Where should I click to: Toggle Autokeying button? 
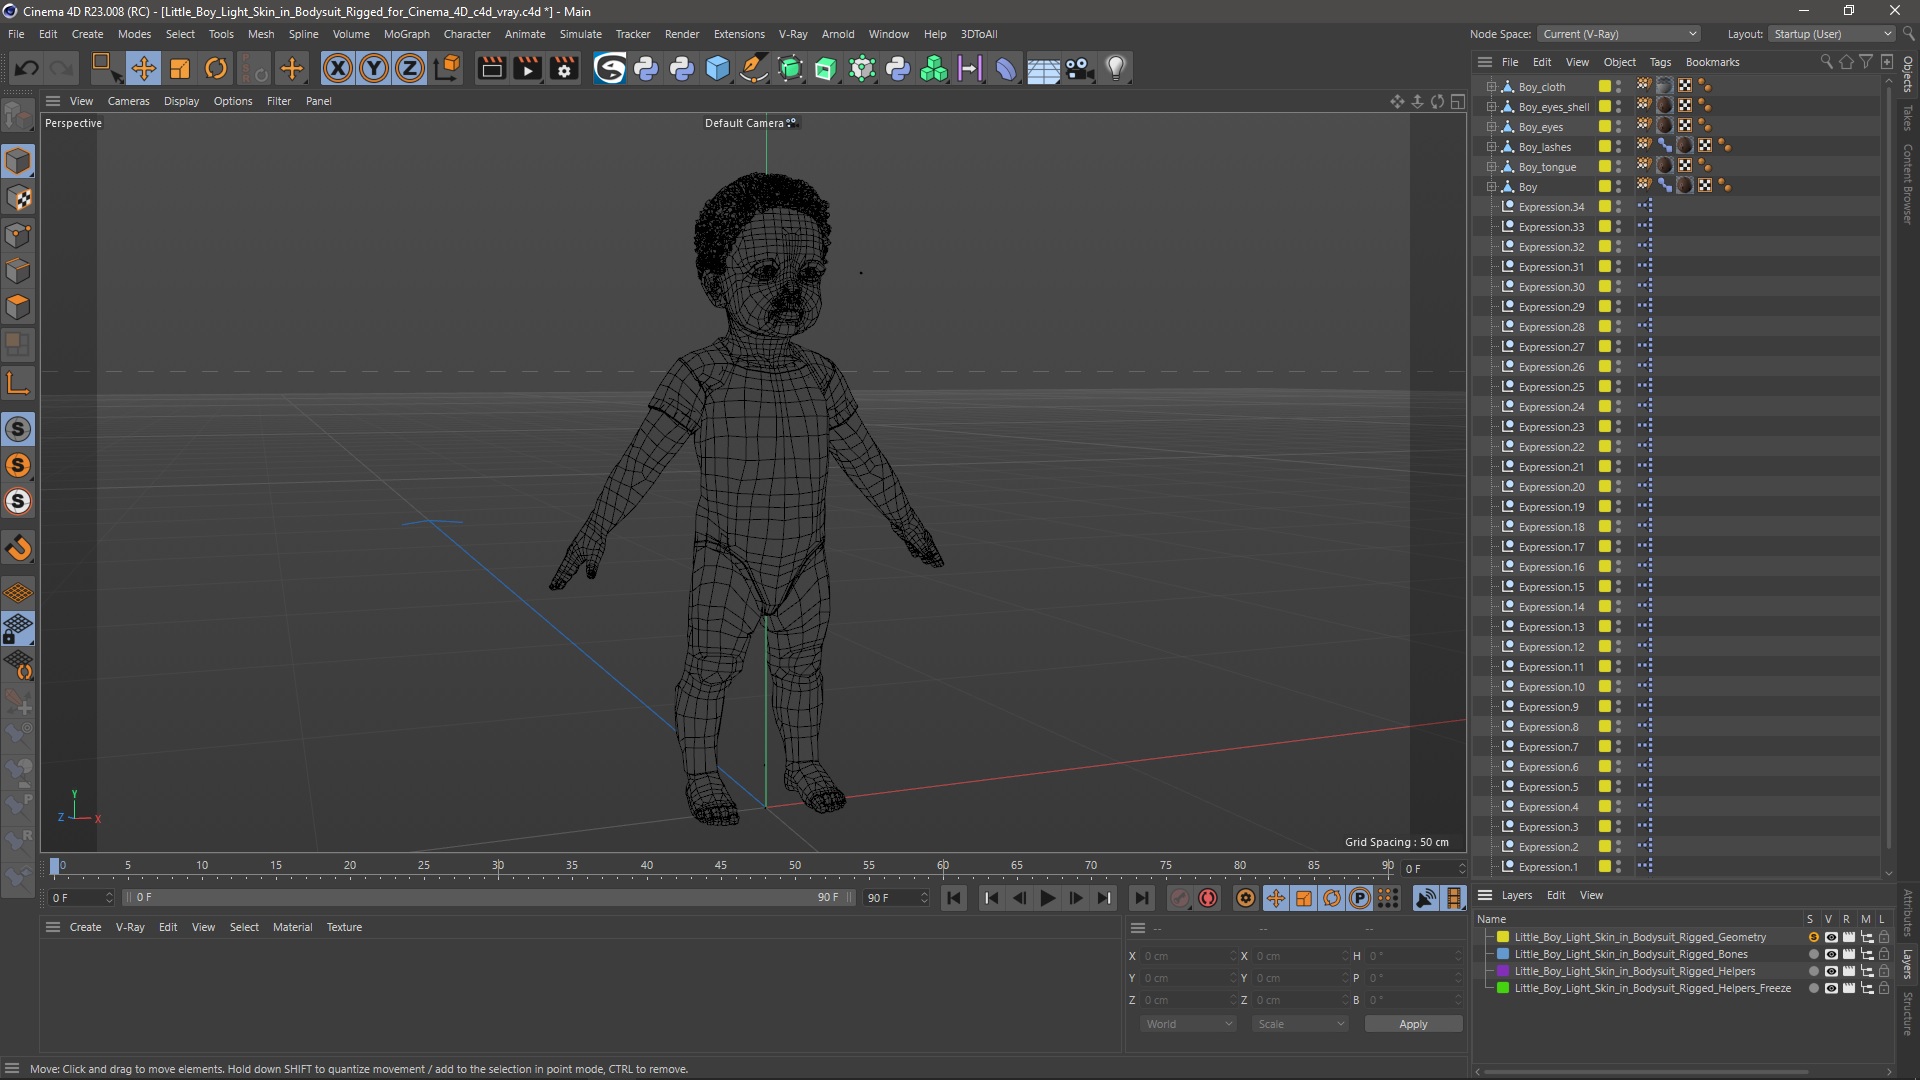(1208, 898)
